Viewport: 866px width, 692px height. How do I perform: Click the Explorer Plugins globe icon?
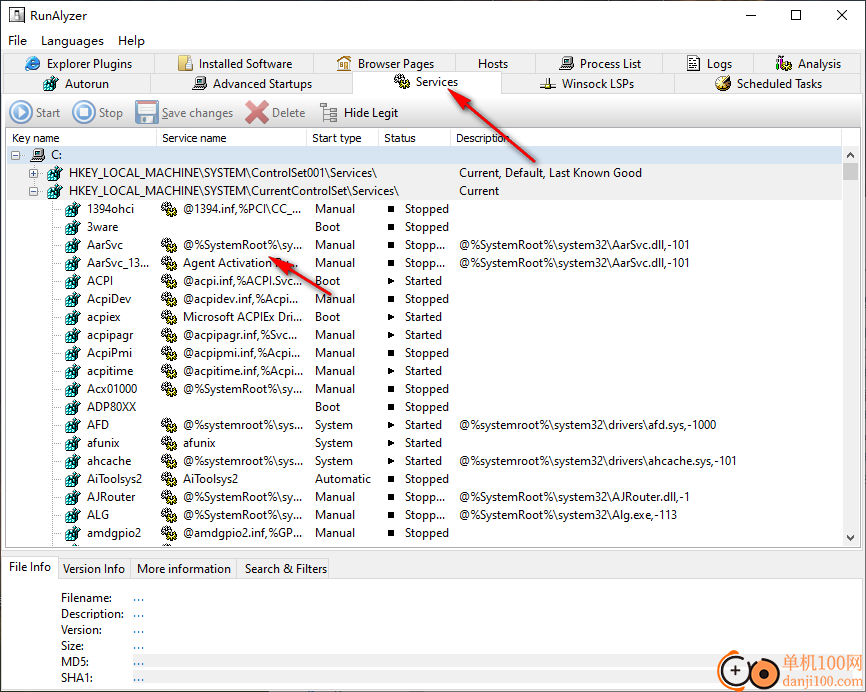tap(33, 64)
